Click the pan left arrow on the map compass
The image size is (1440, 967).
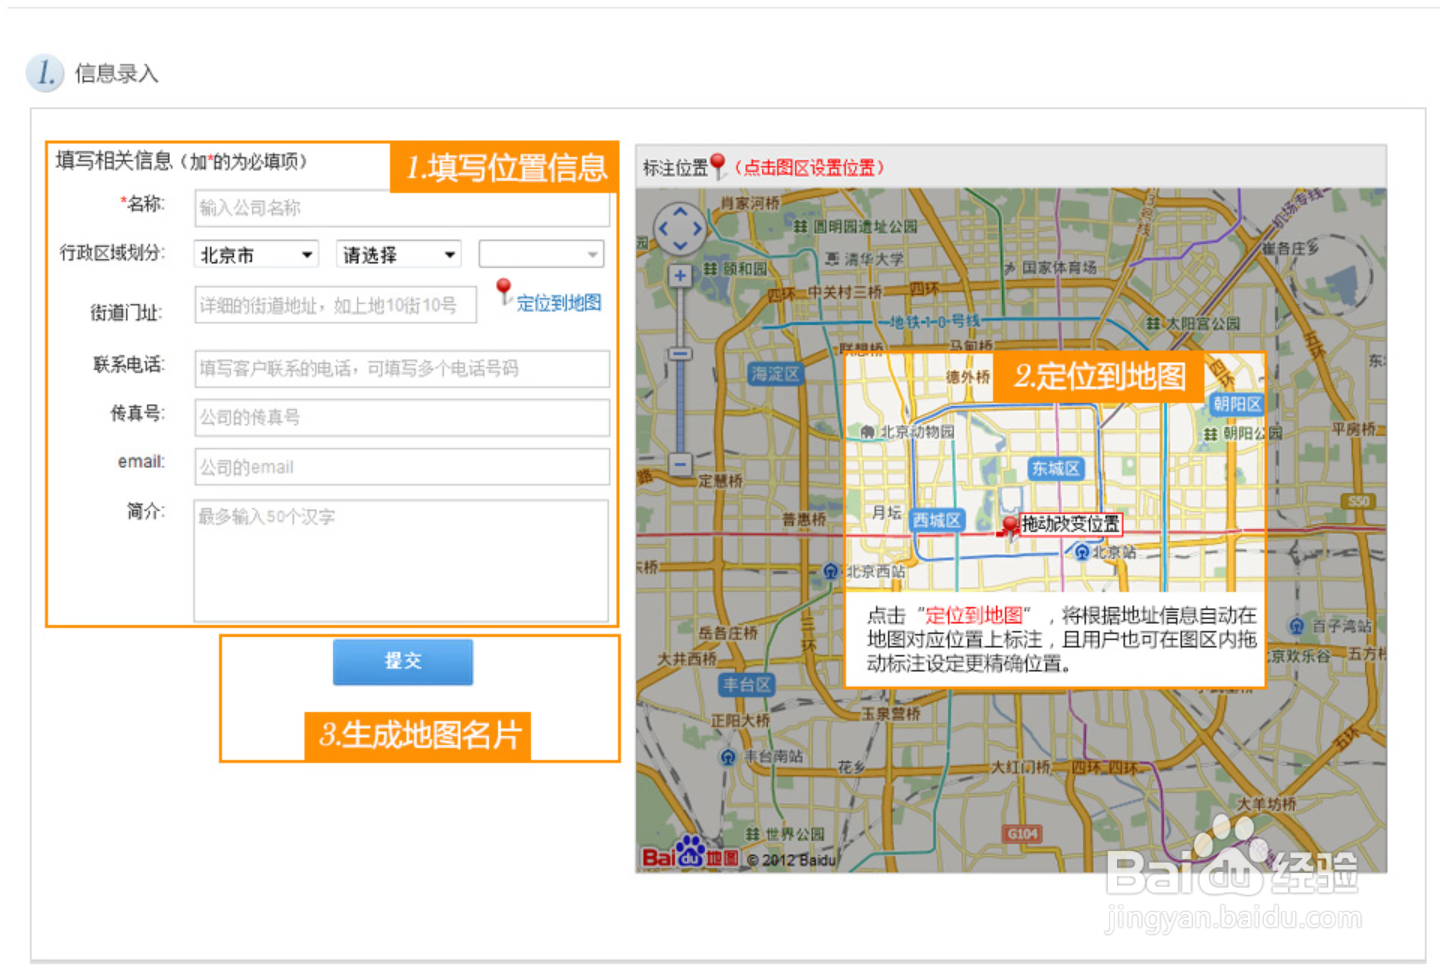(665, 228)
